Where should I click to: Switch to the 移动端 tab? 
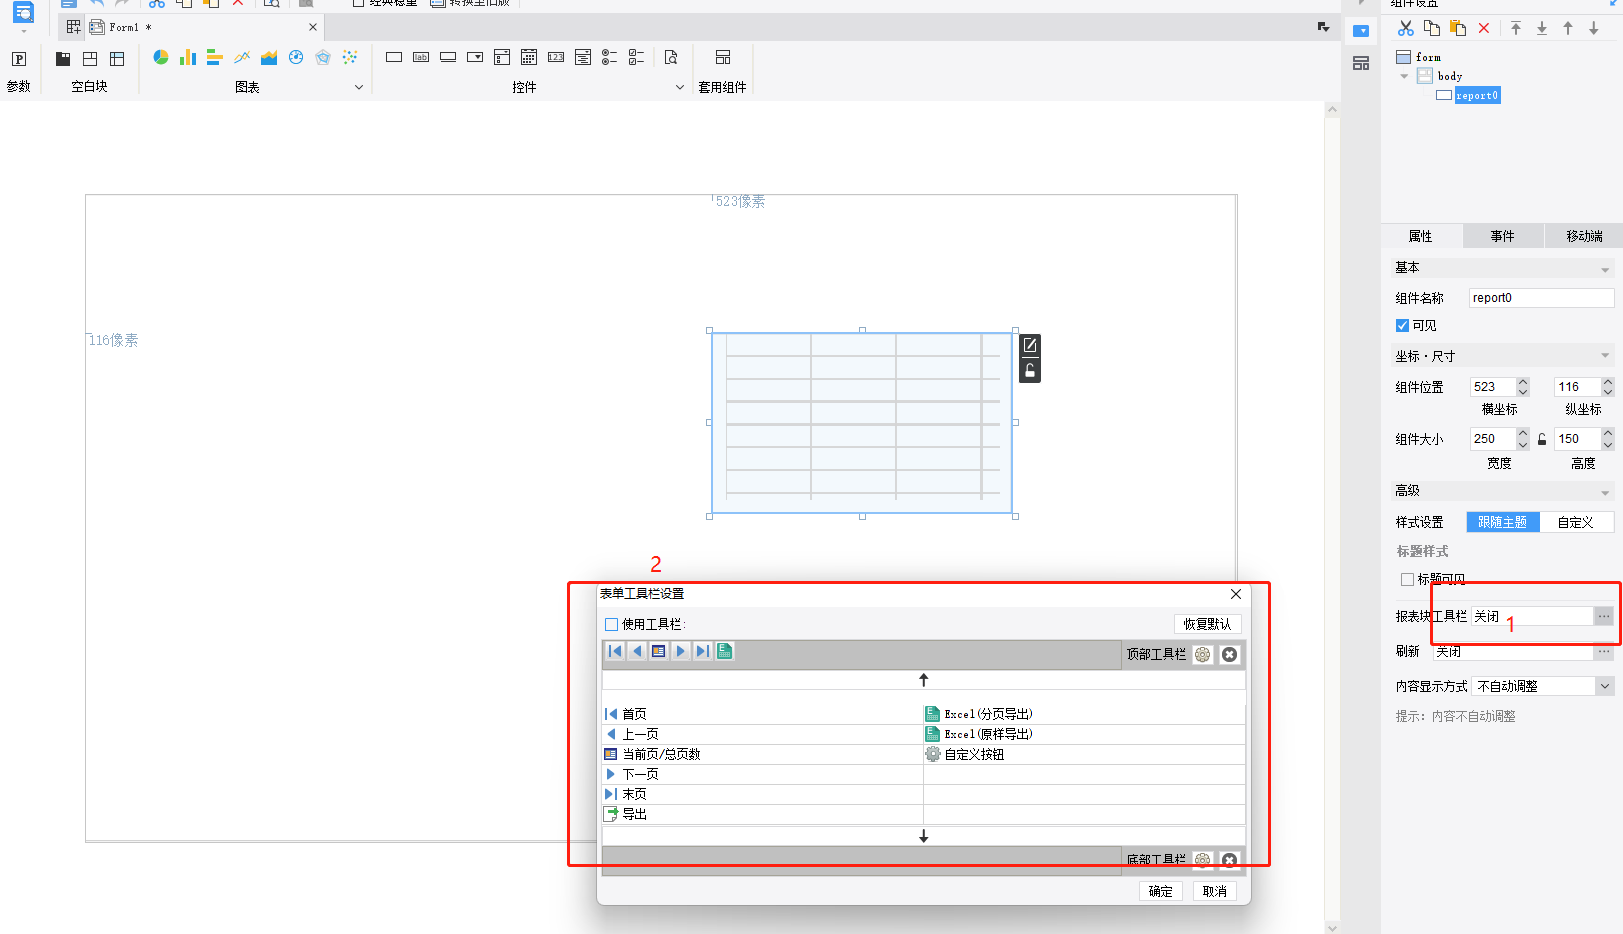tap(1584, 236)
